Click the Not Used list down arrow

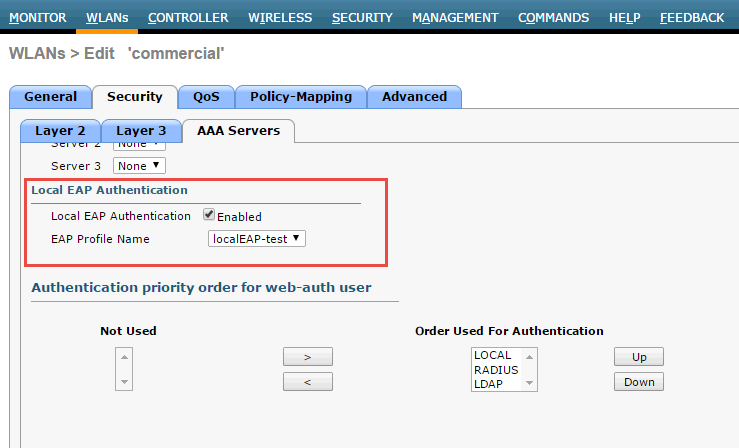point(124,382)
